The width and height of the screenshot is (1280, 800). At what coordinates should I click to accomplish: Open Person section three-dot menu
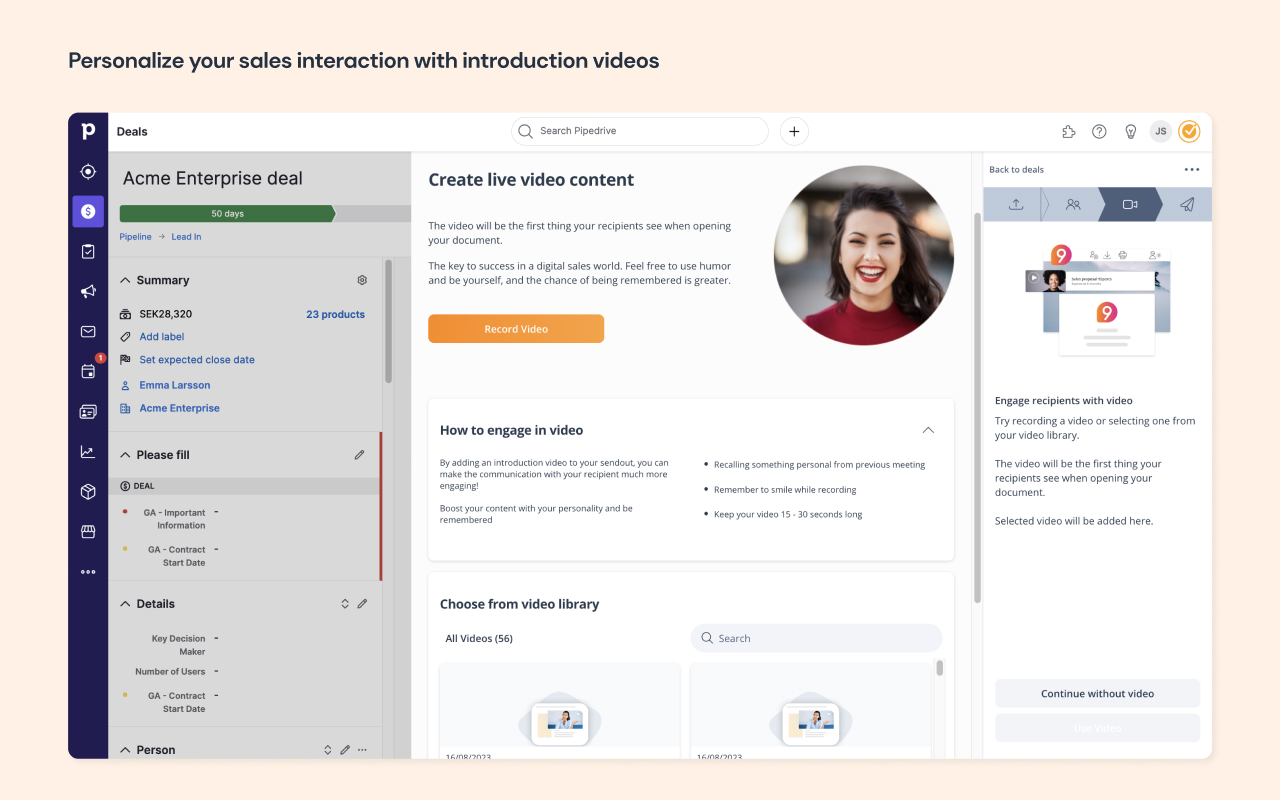[x=362, y=750]
